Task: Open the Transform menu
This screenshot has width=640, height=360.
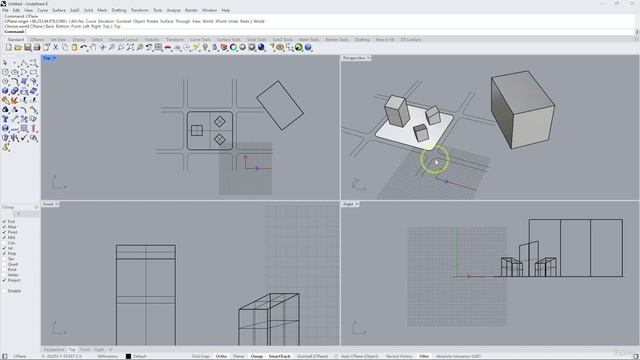Action: (140, 10)
